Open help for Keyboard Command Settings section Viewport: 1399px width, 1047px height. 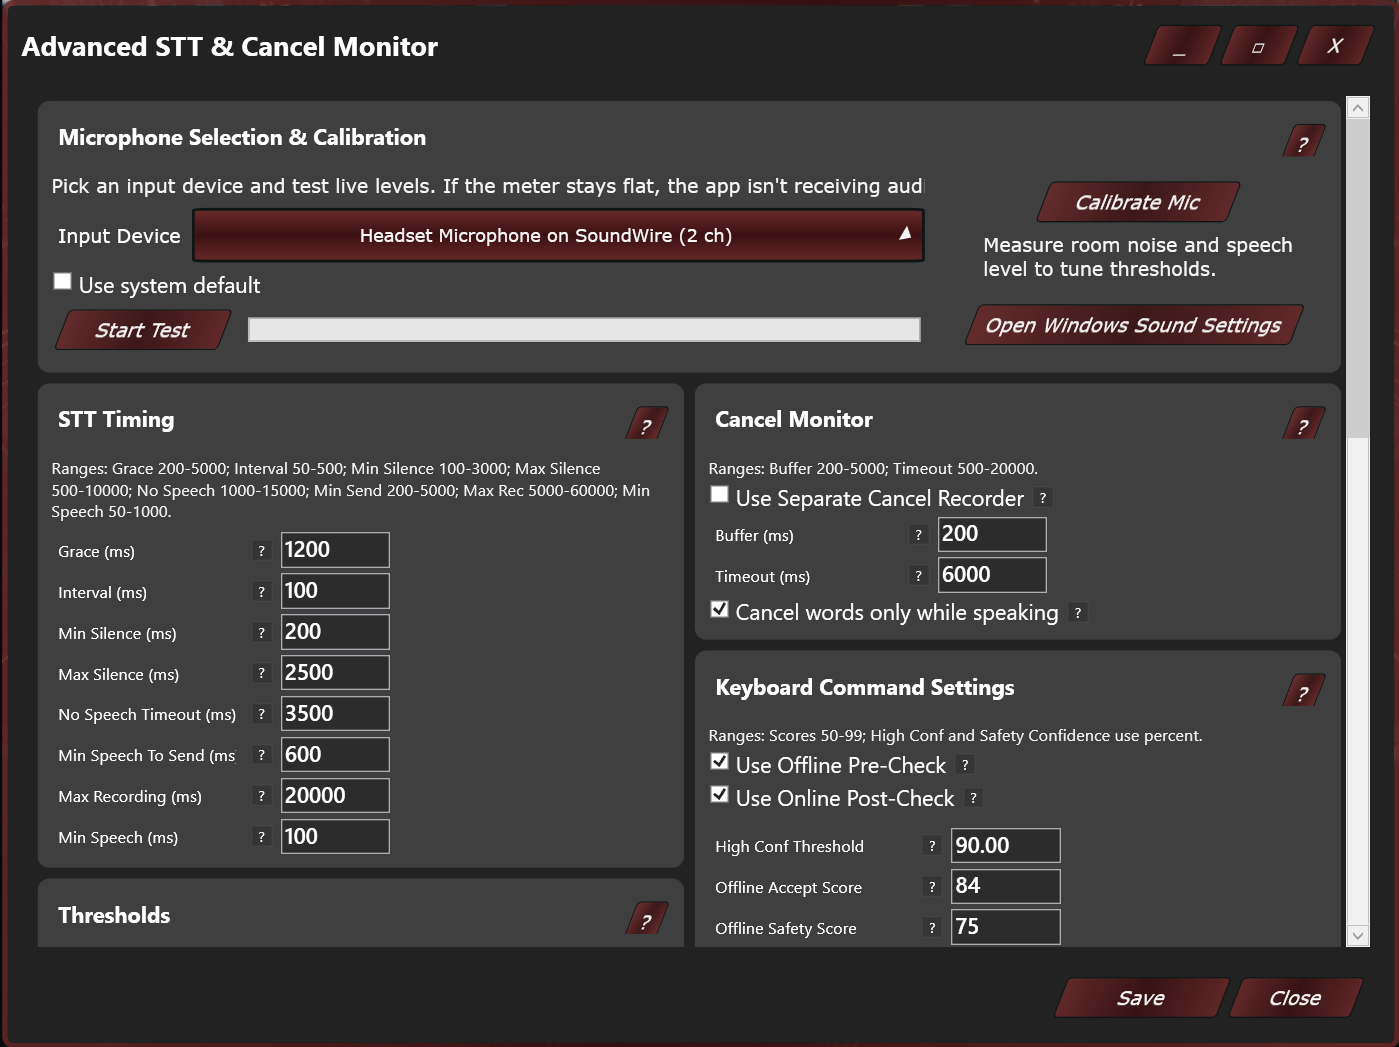coord(1304,691)
